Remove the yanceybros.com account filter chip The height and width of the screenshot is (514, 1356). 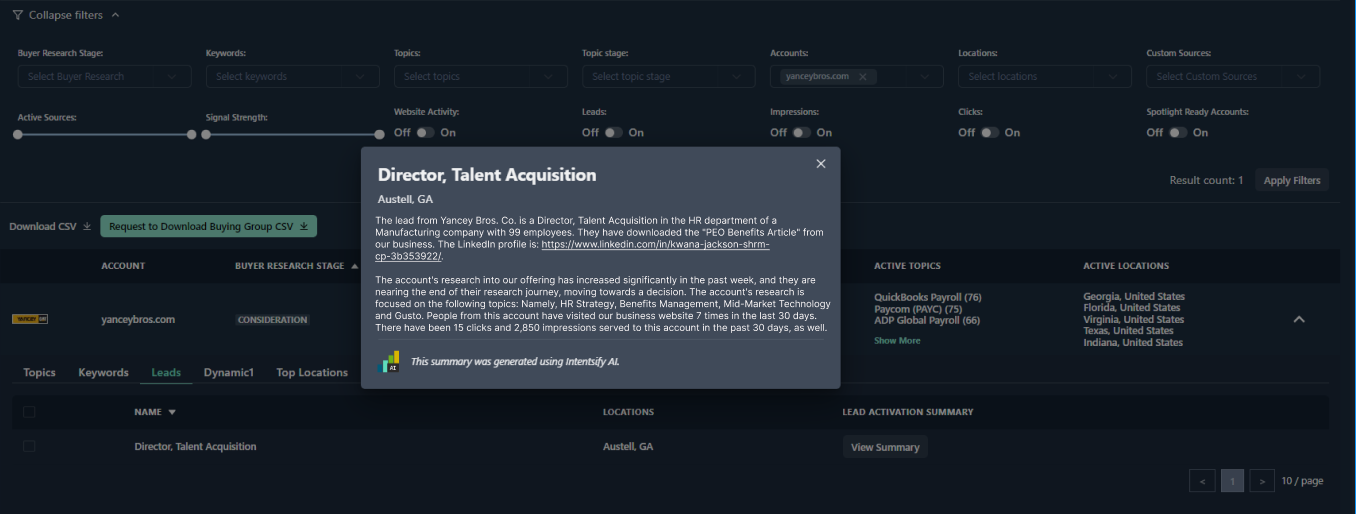pyautogui.click(x=862, y=77)
